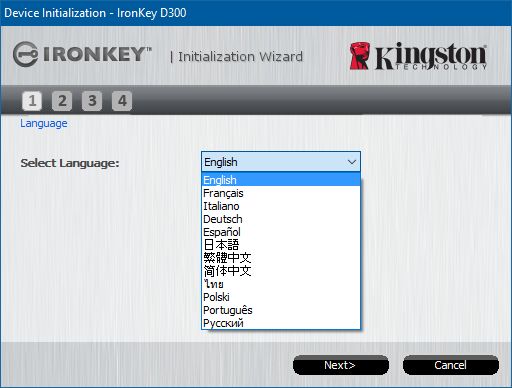Select 日本語 (Japanese) option
The height and width of the screenshot is (388, 512).
click(x=281, y=245)
